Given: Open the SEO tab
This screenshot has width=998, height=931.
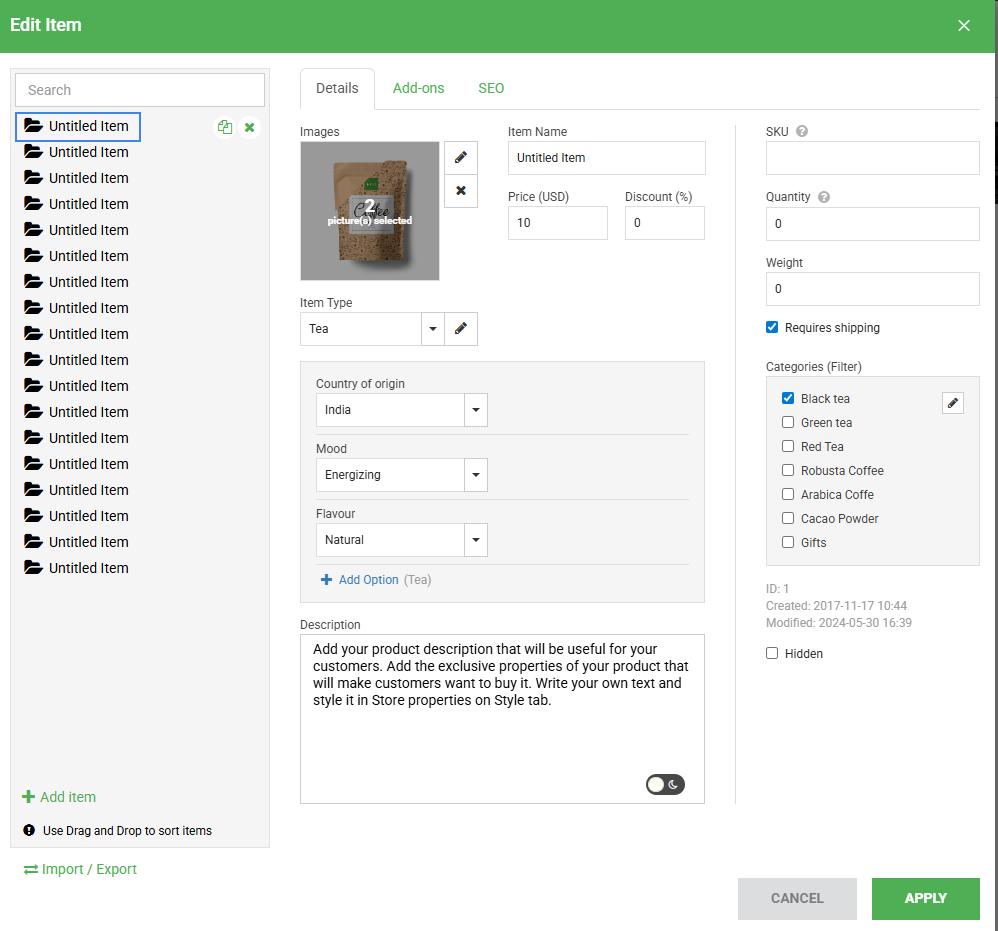Looking at the screenshot, I should tap(491, 88).
